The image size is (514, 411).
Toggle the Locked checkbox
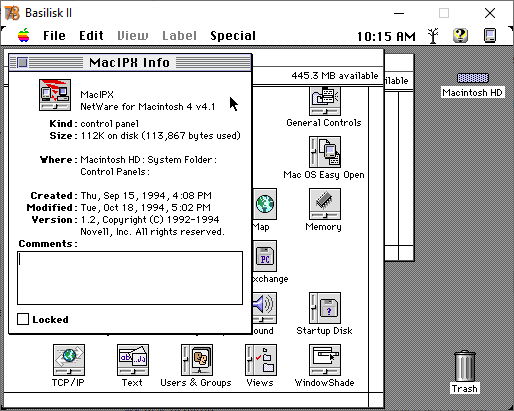click(23, 319)
